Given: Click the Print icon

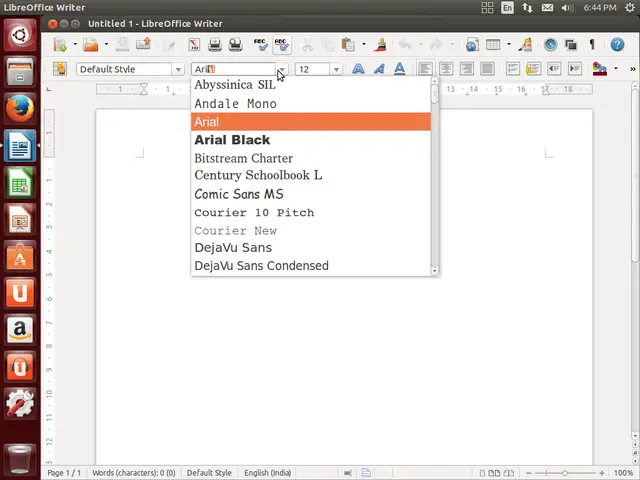Looking at the screenshot, I should pyautogui.click(x=215, y=44).
